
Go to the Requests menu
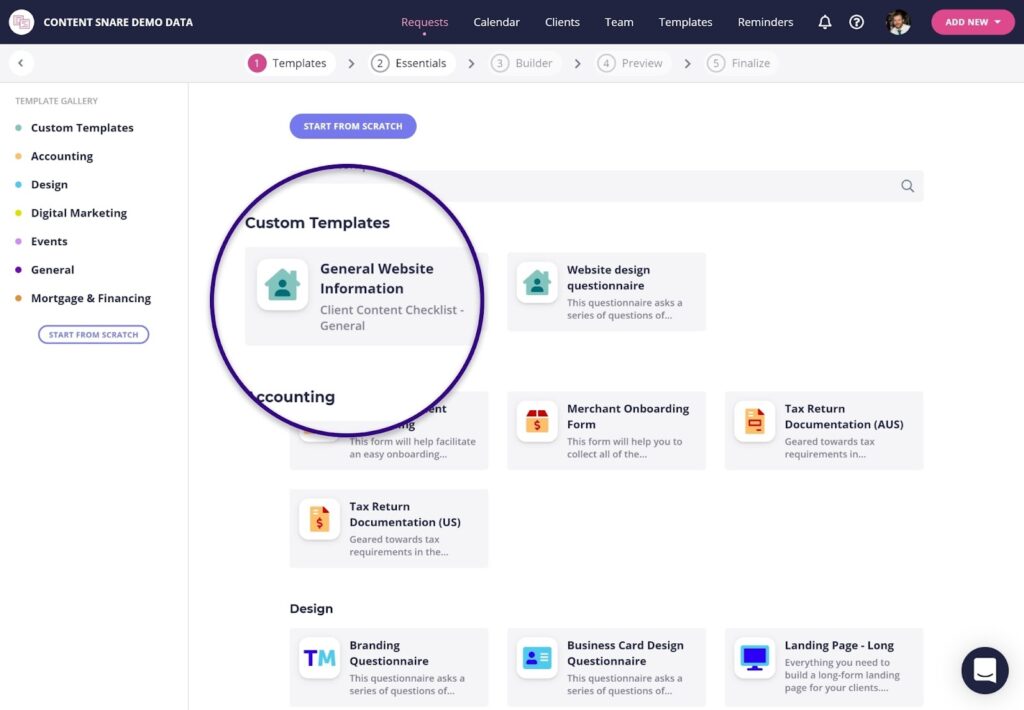pos(424,22)
